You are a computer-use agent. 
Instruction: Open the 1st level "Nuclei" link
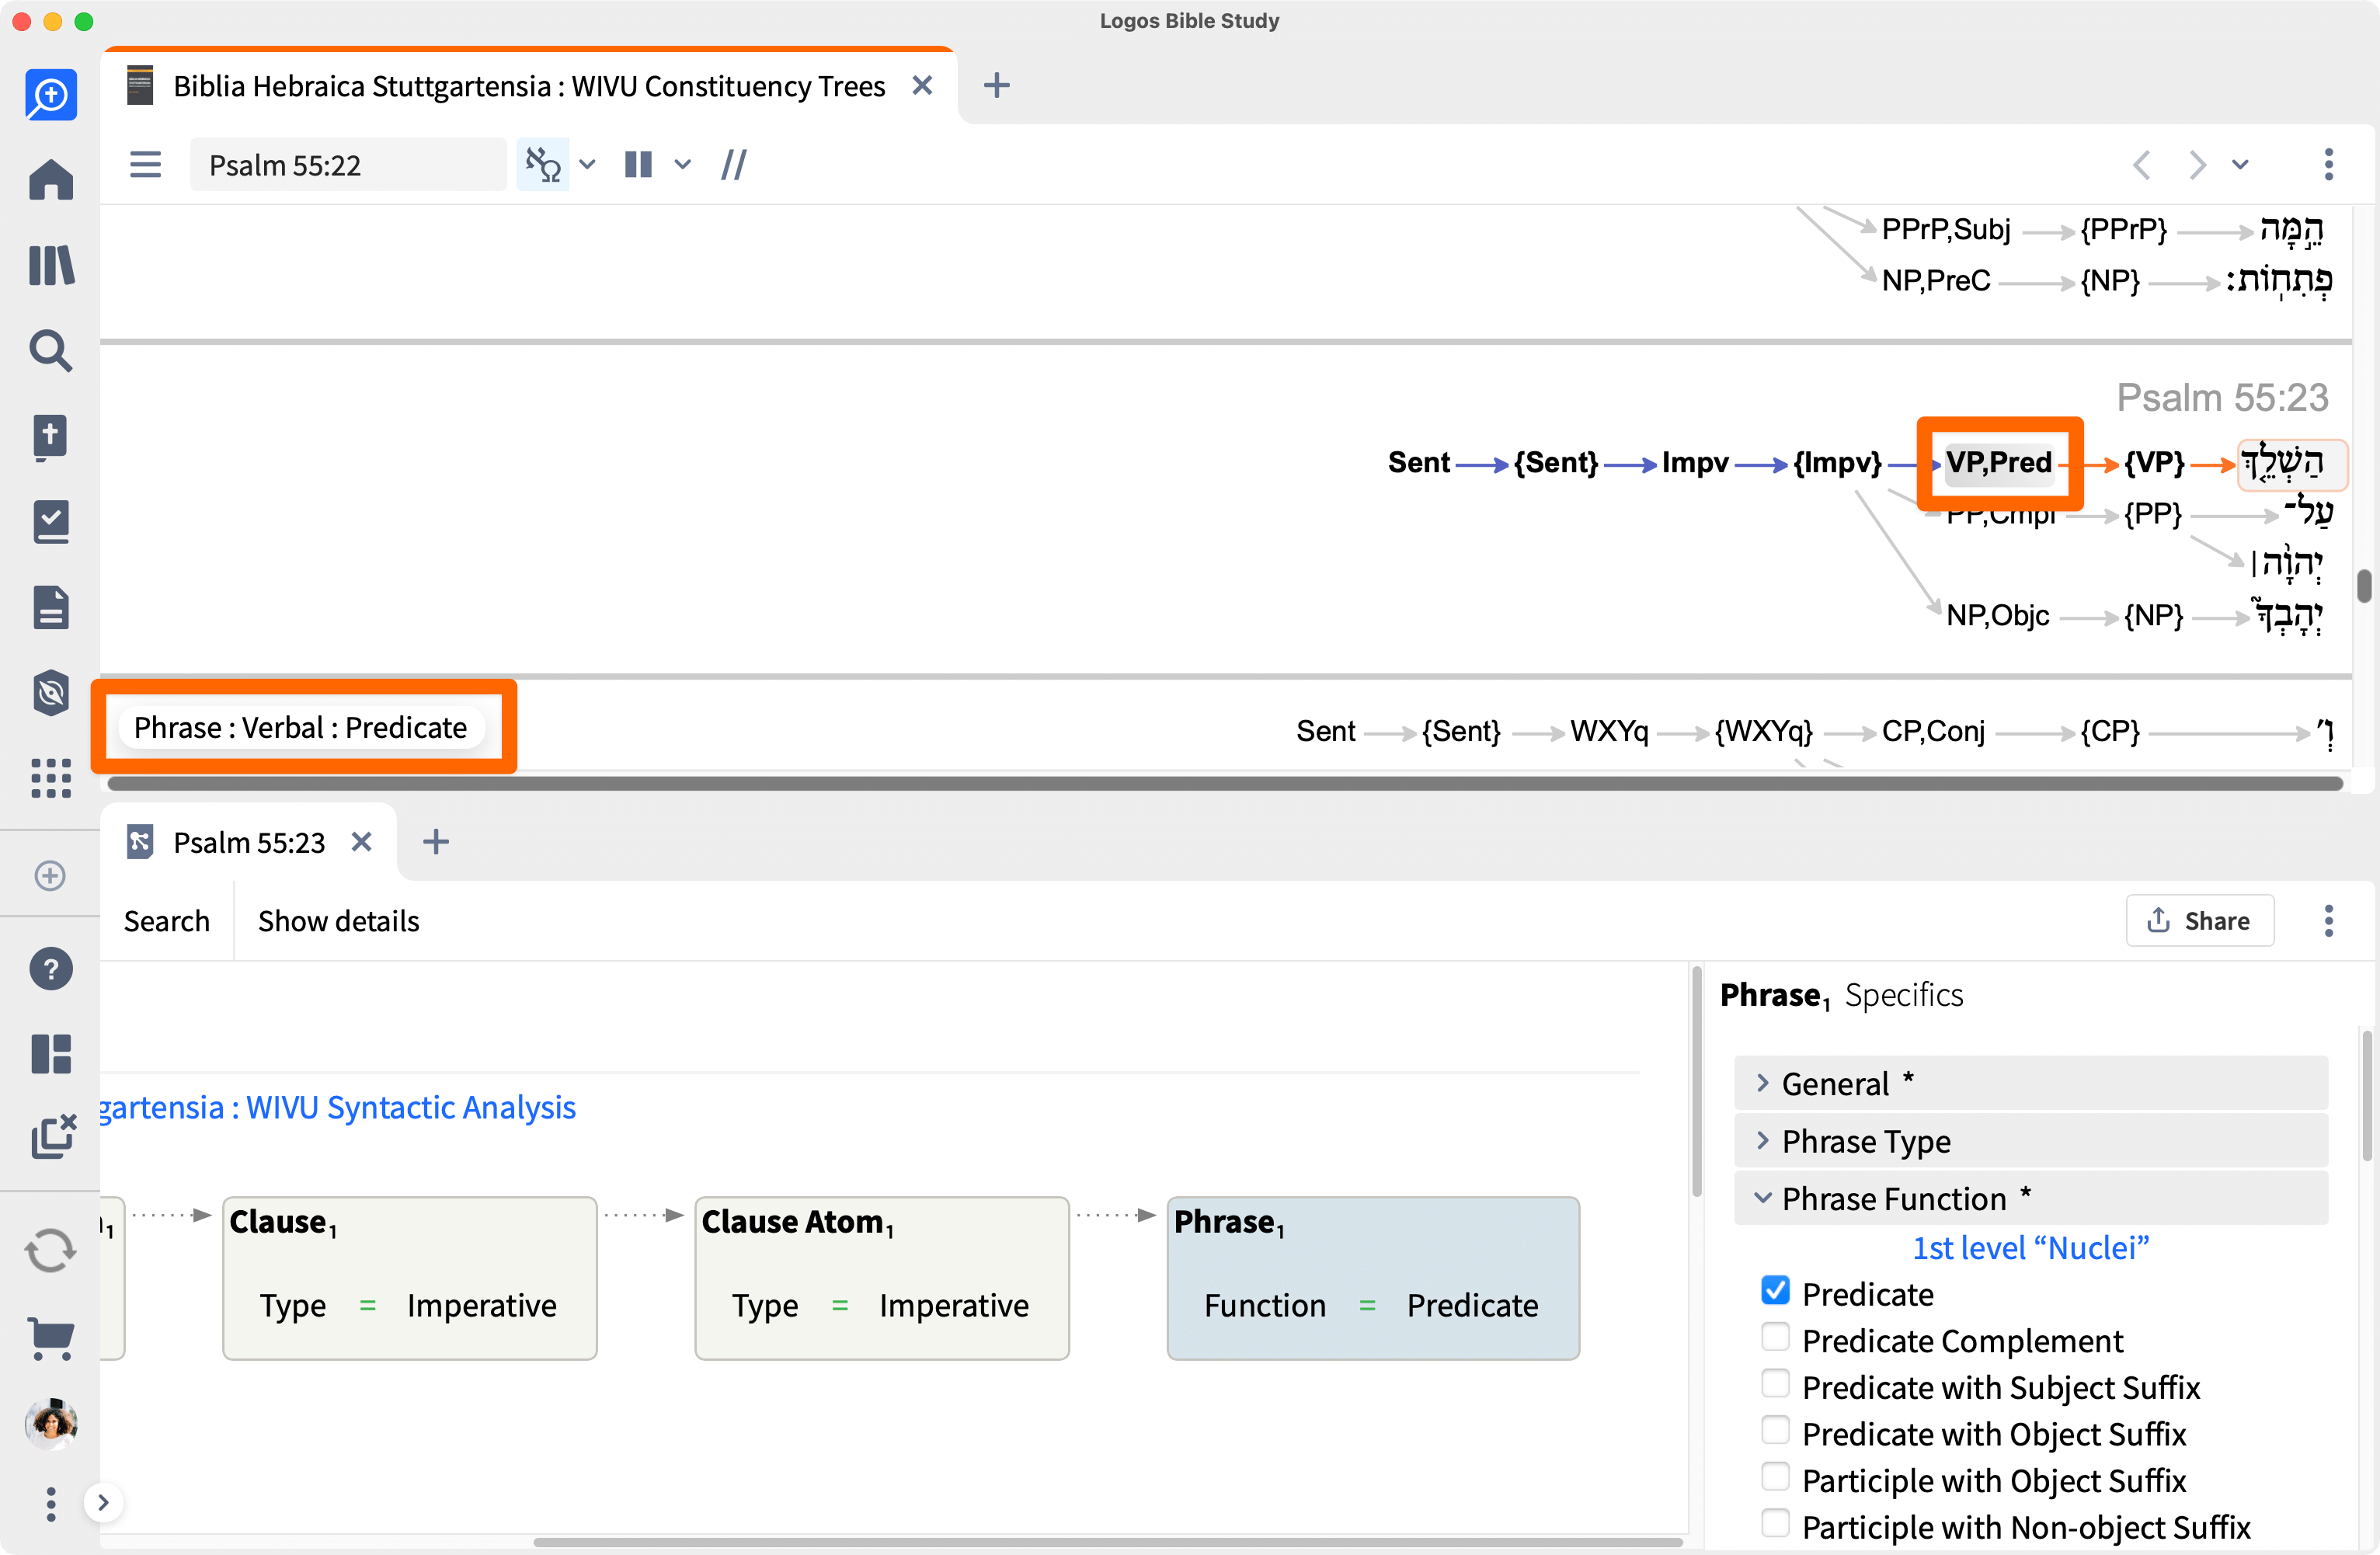pos(2031,1248)
